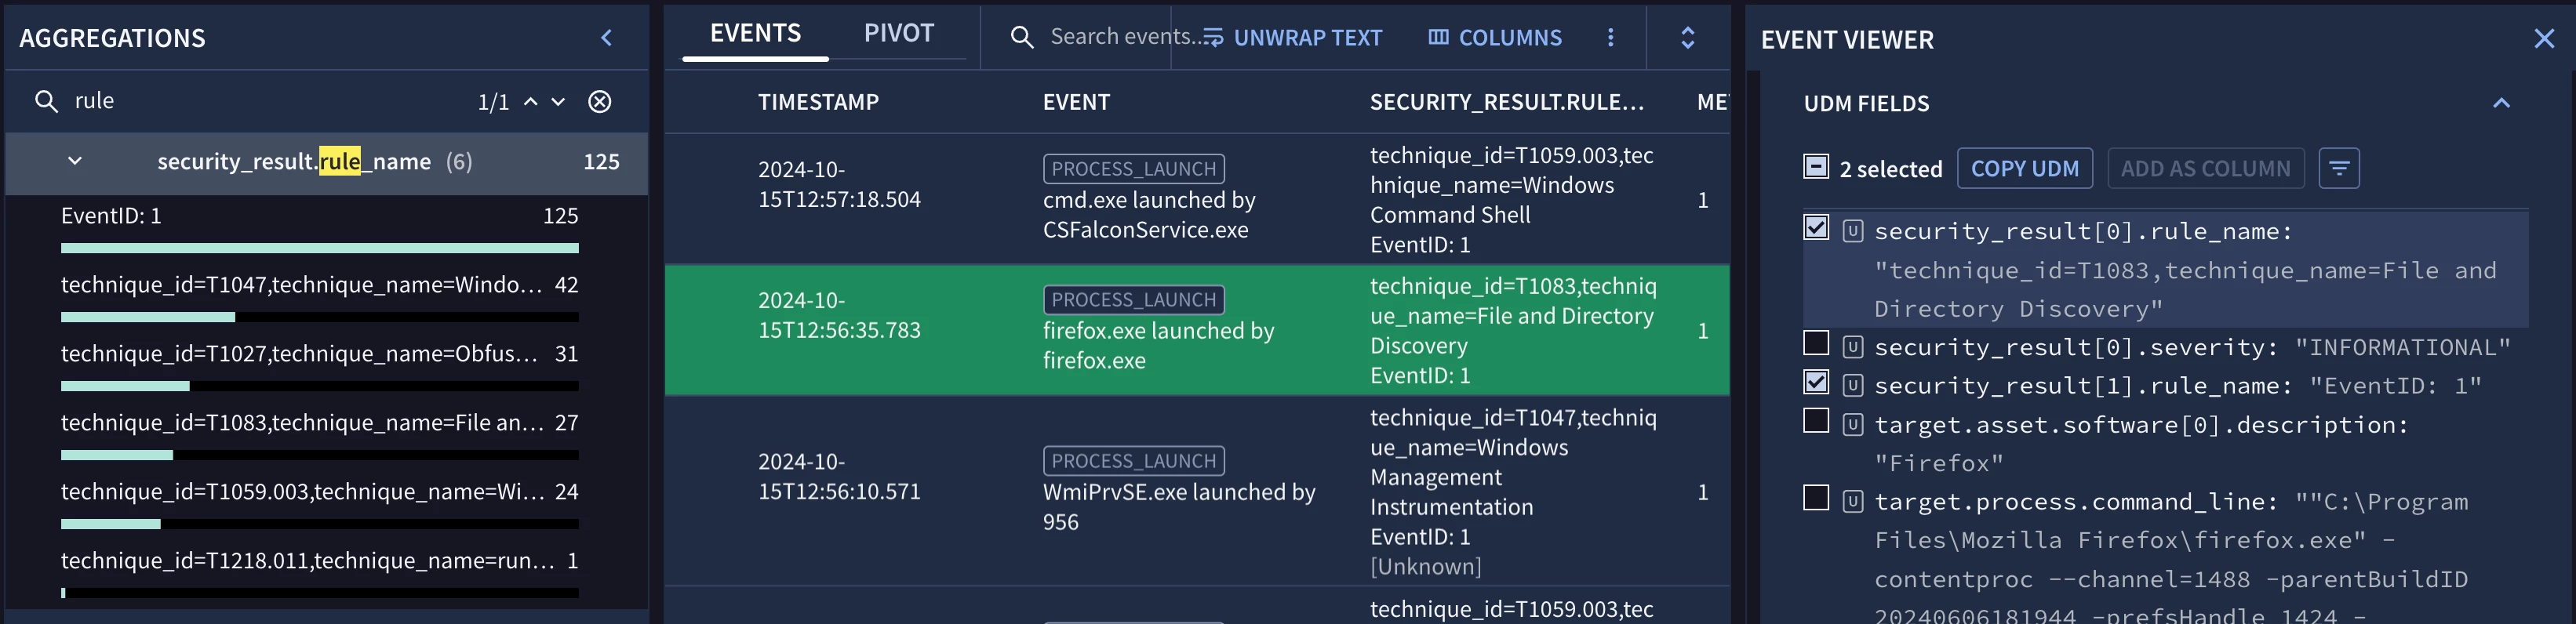Go to next aggregation search match
This screenshot has width=2576, height=624.
pos(558,101)
